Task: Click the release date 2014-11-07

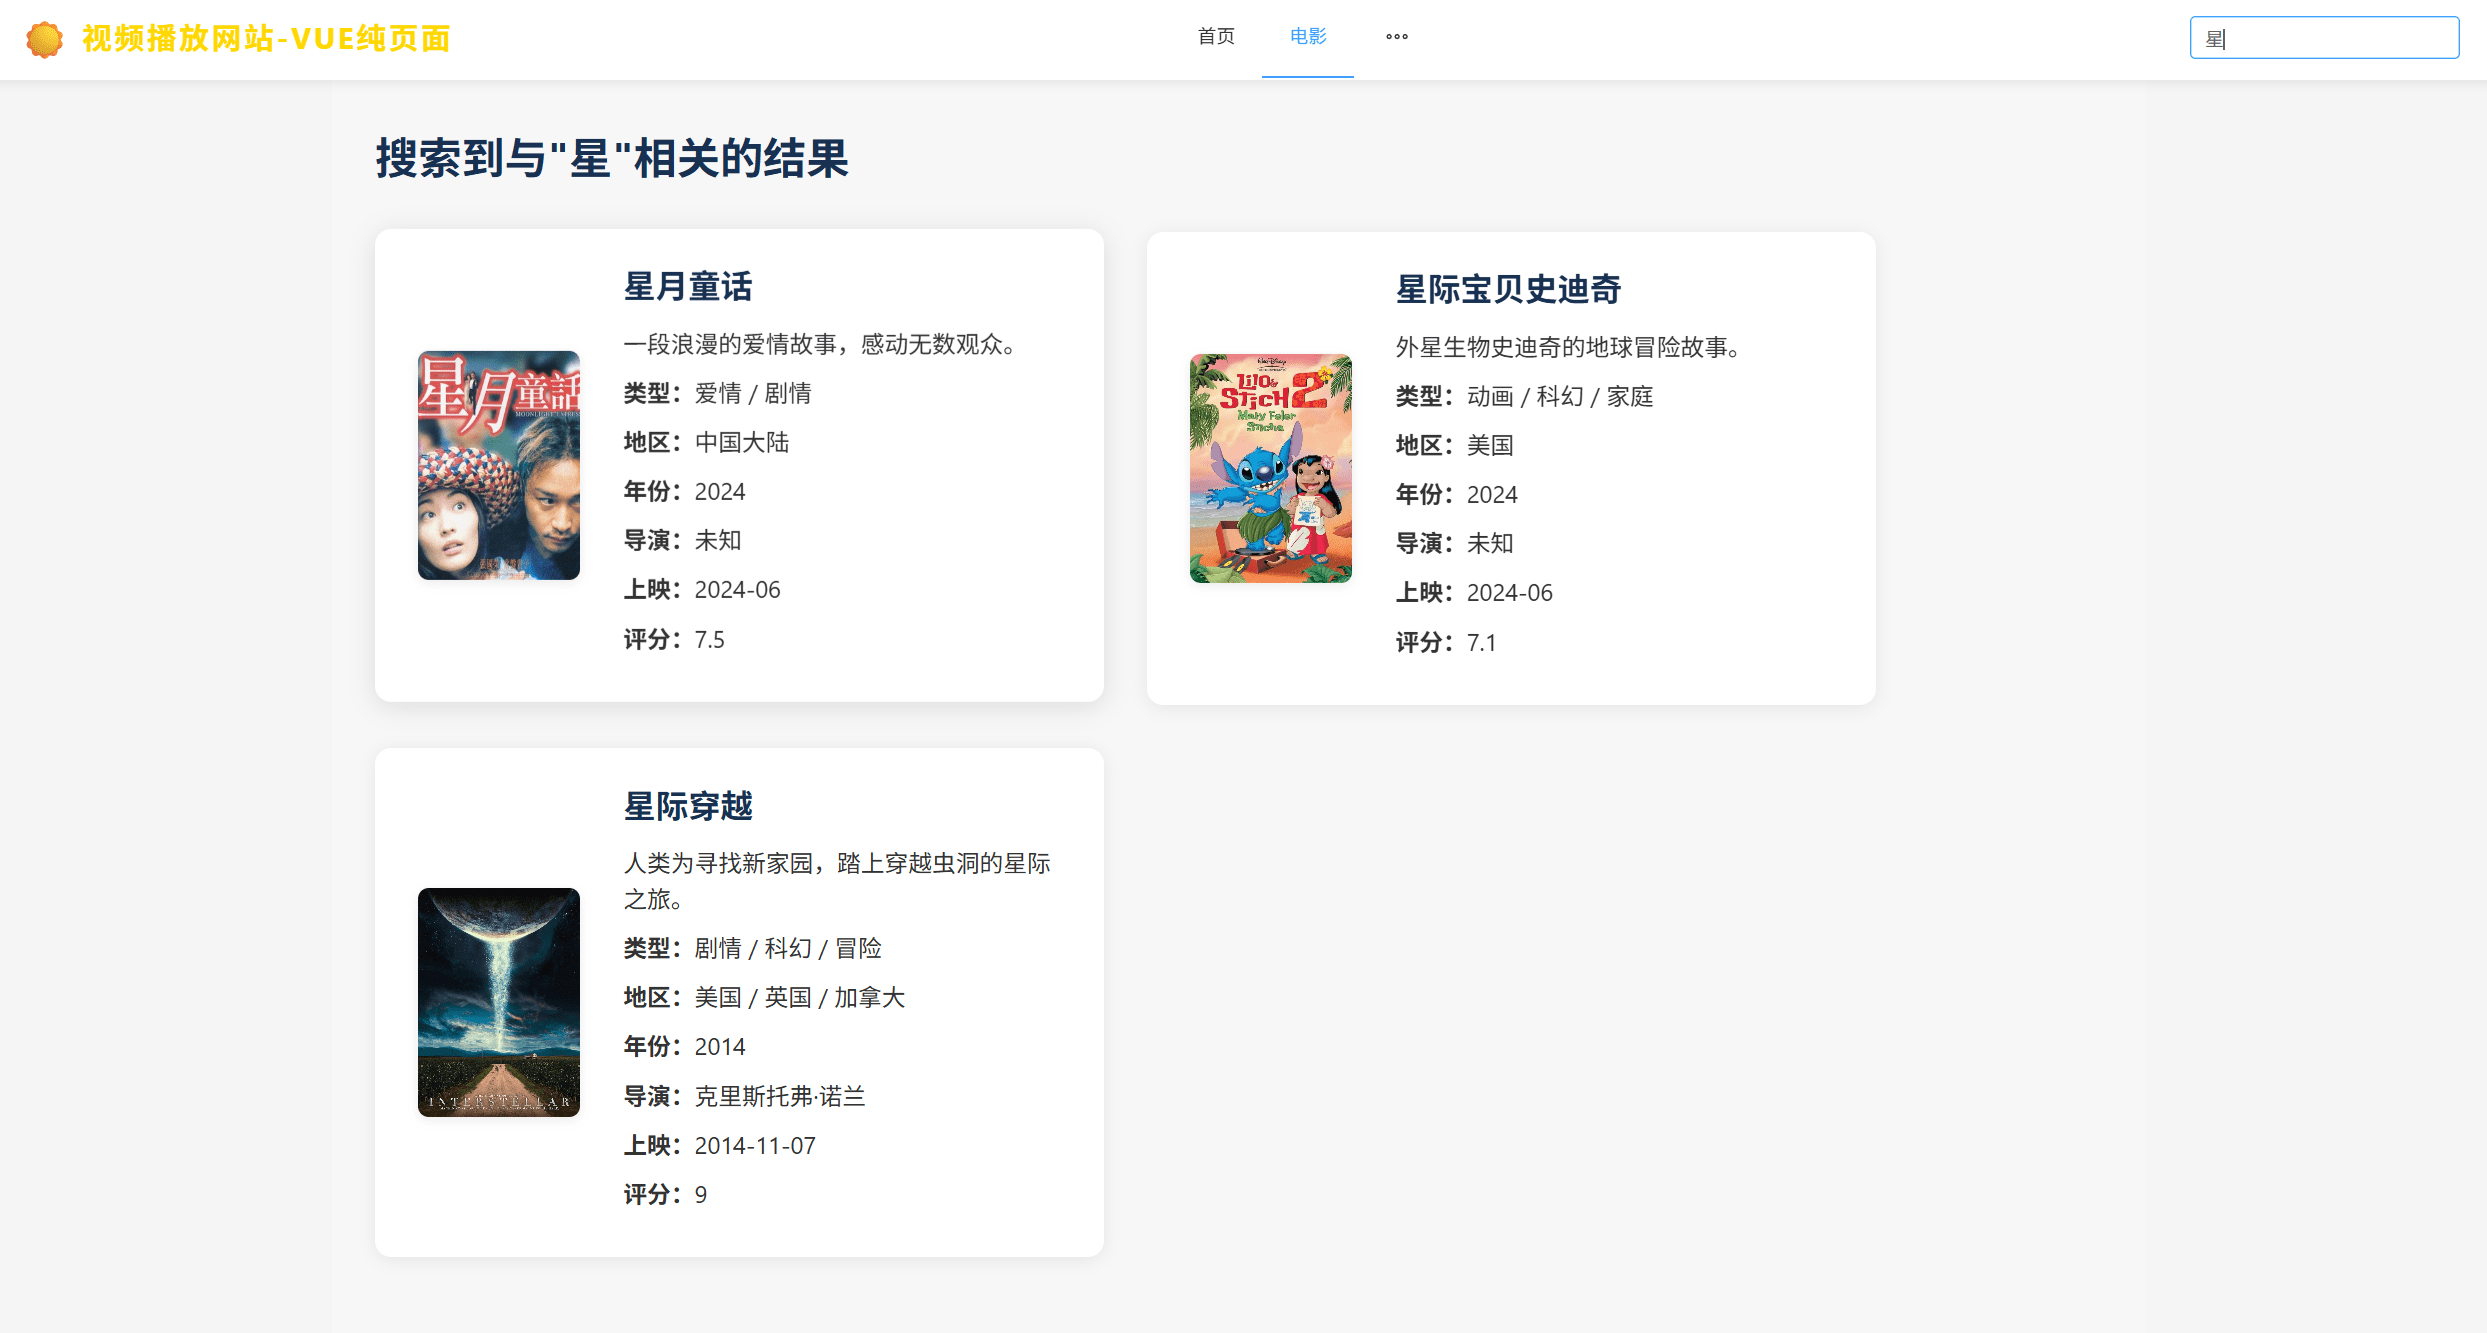Action: pos(753,1145)
